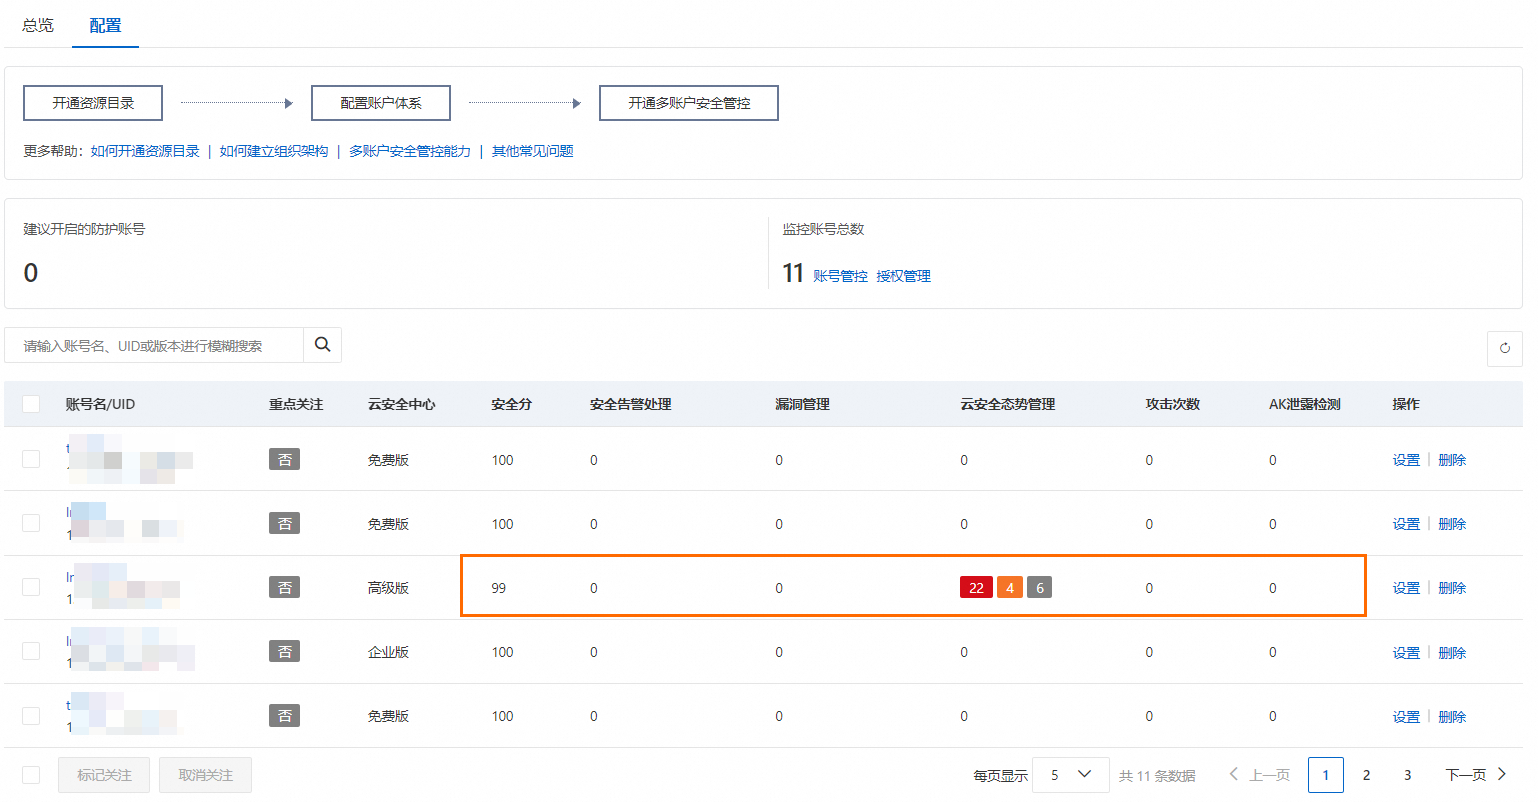Screen dimensions: 1538x802
Task: Go to page 3 of the account list
Action: (1407, 775)
